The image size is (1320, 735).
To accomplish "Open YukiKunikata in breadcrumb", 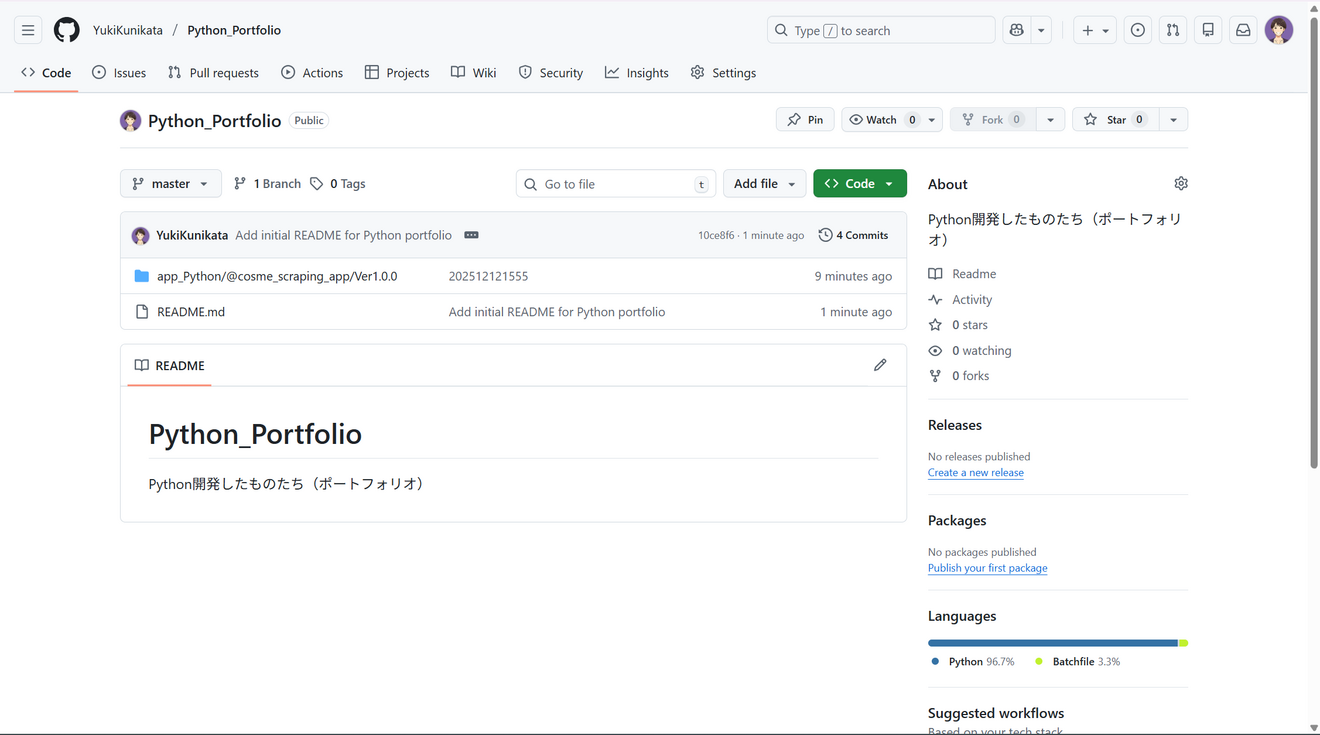I will click(x=128, y=30).
